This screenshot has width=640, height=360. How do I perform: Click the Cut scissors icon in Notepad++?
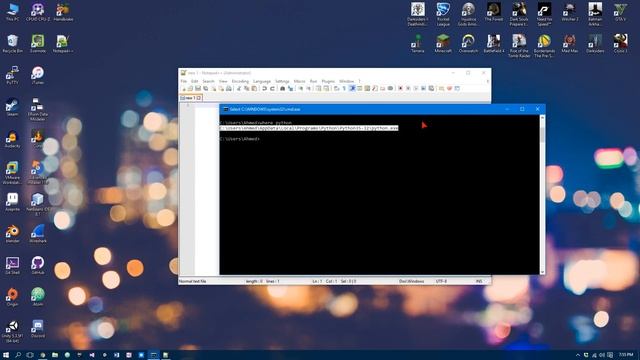239,88
